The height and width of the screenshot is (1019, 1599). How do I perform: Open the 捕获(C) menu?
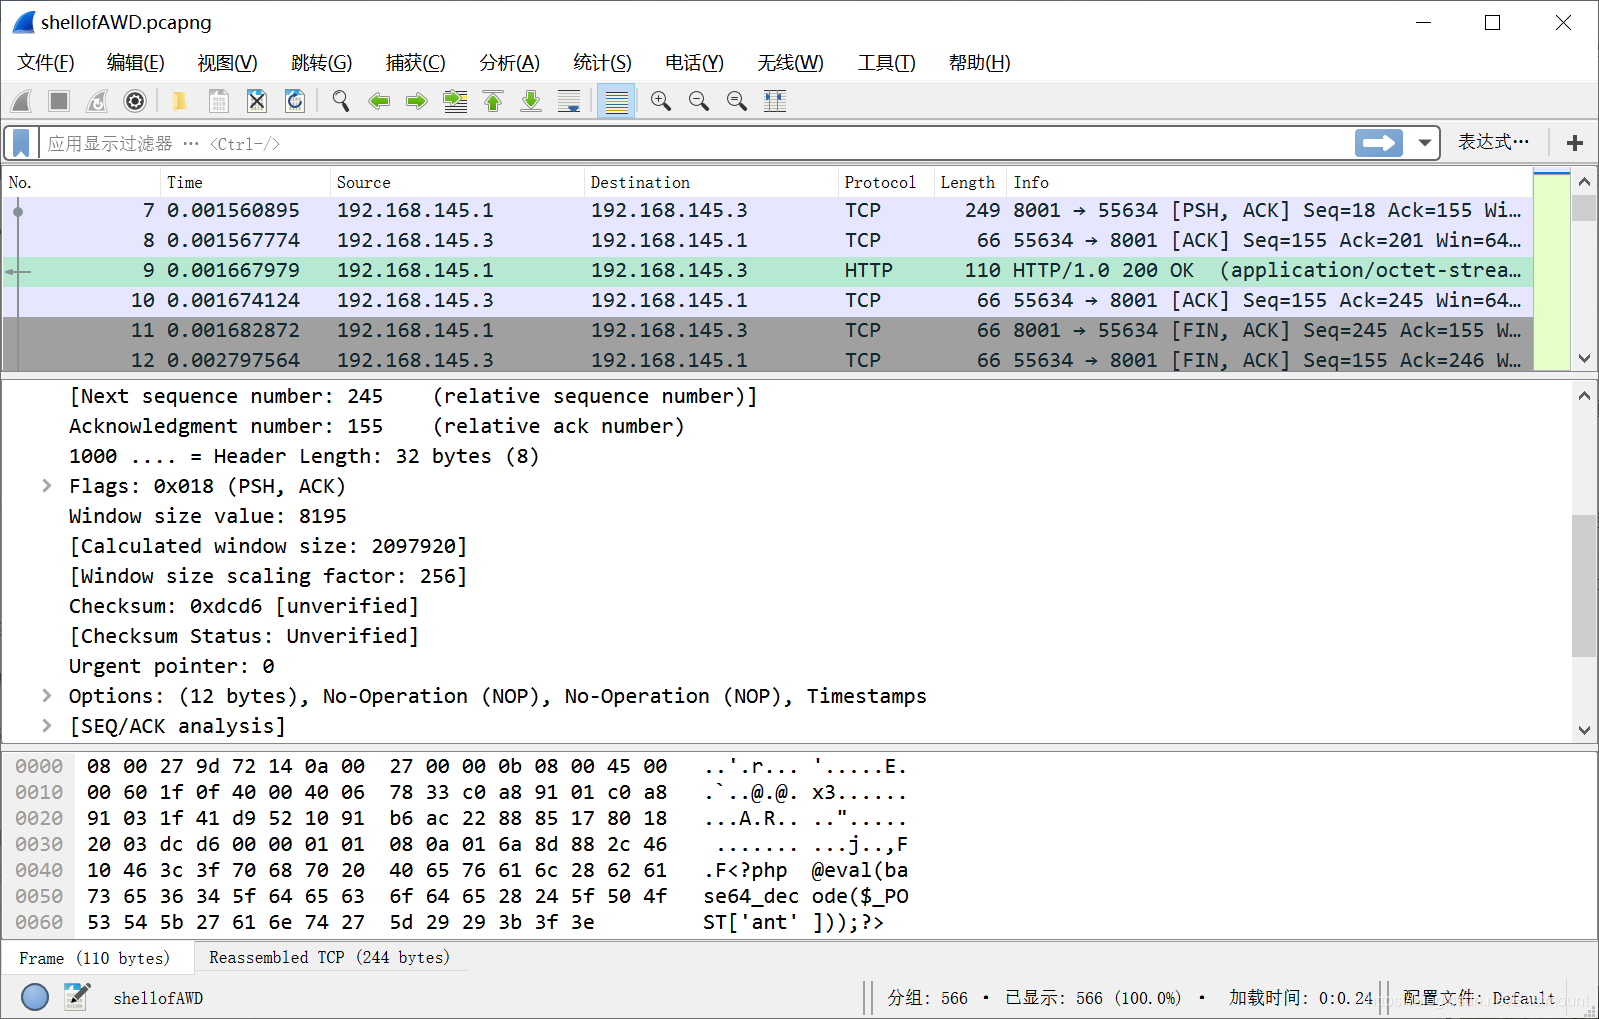coord(416,63)
